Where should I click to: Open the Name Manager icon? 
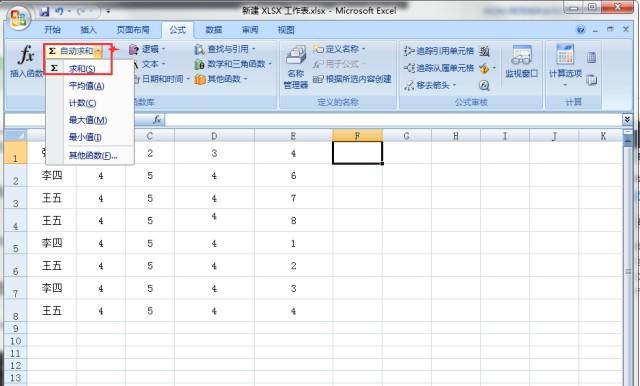tap(296, 55)
